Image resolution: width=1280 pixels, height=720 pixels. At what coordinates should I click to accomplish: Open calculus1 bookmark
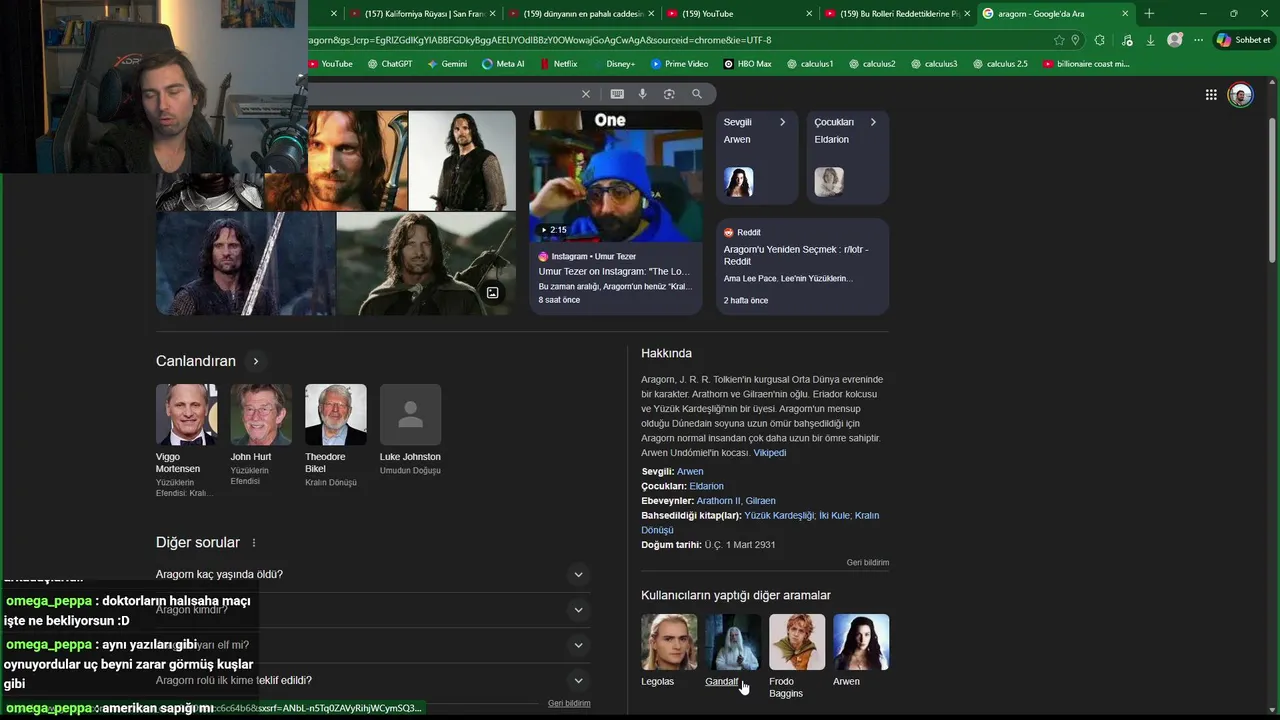pos(810,64)
